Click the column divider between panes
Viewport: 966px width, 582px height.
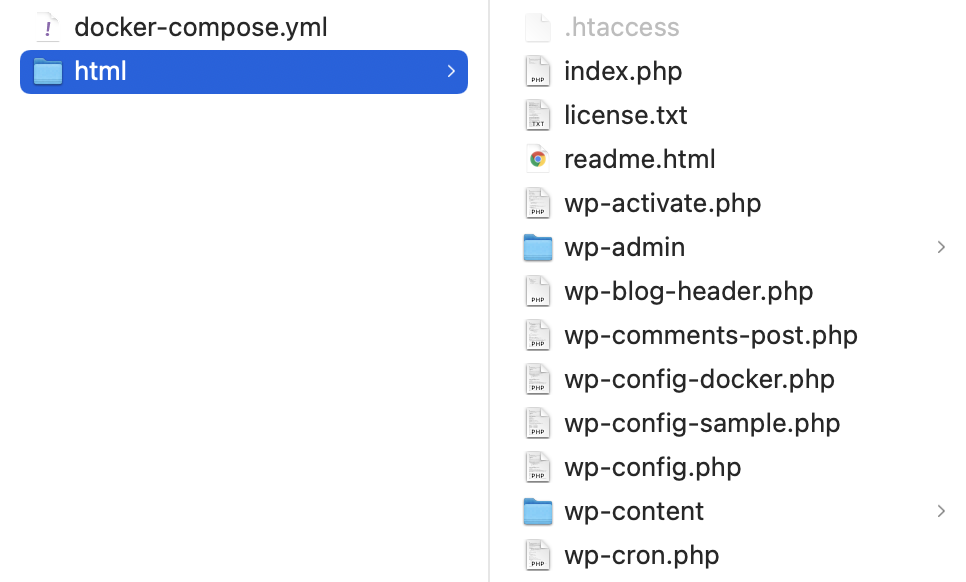point(489,291)
